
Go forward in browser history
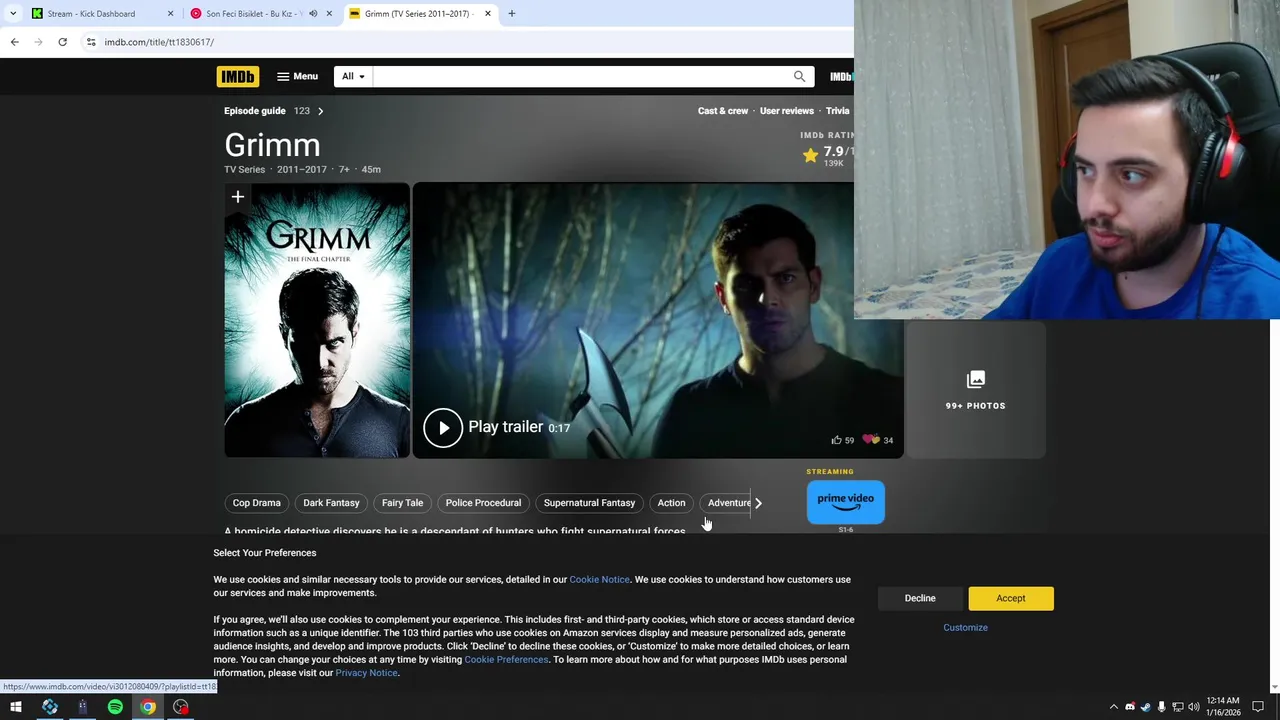click(38, 42)
